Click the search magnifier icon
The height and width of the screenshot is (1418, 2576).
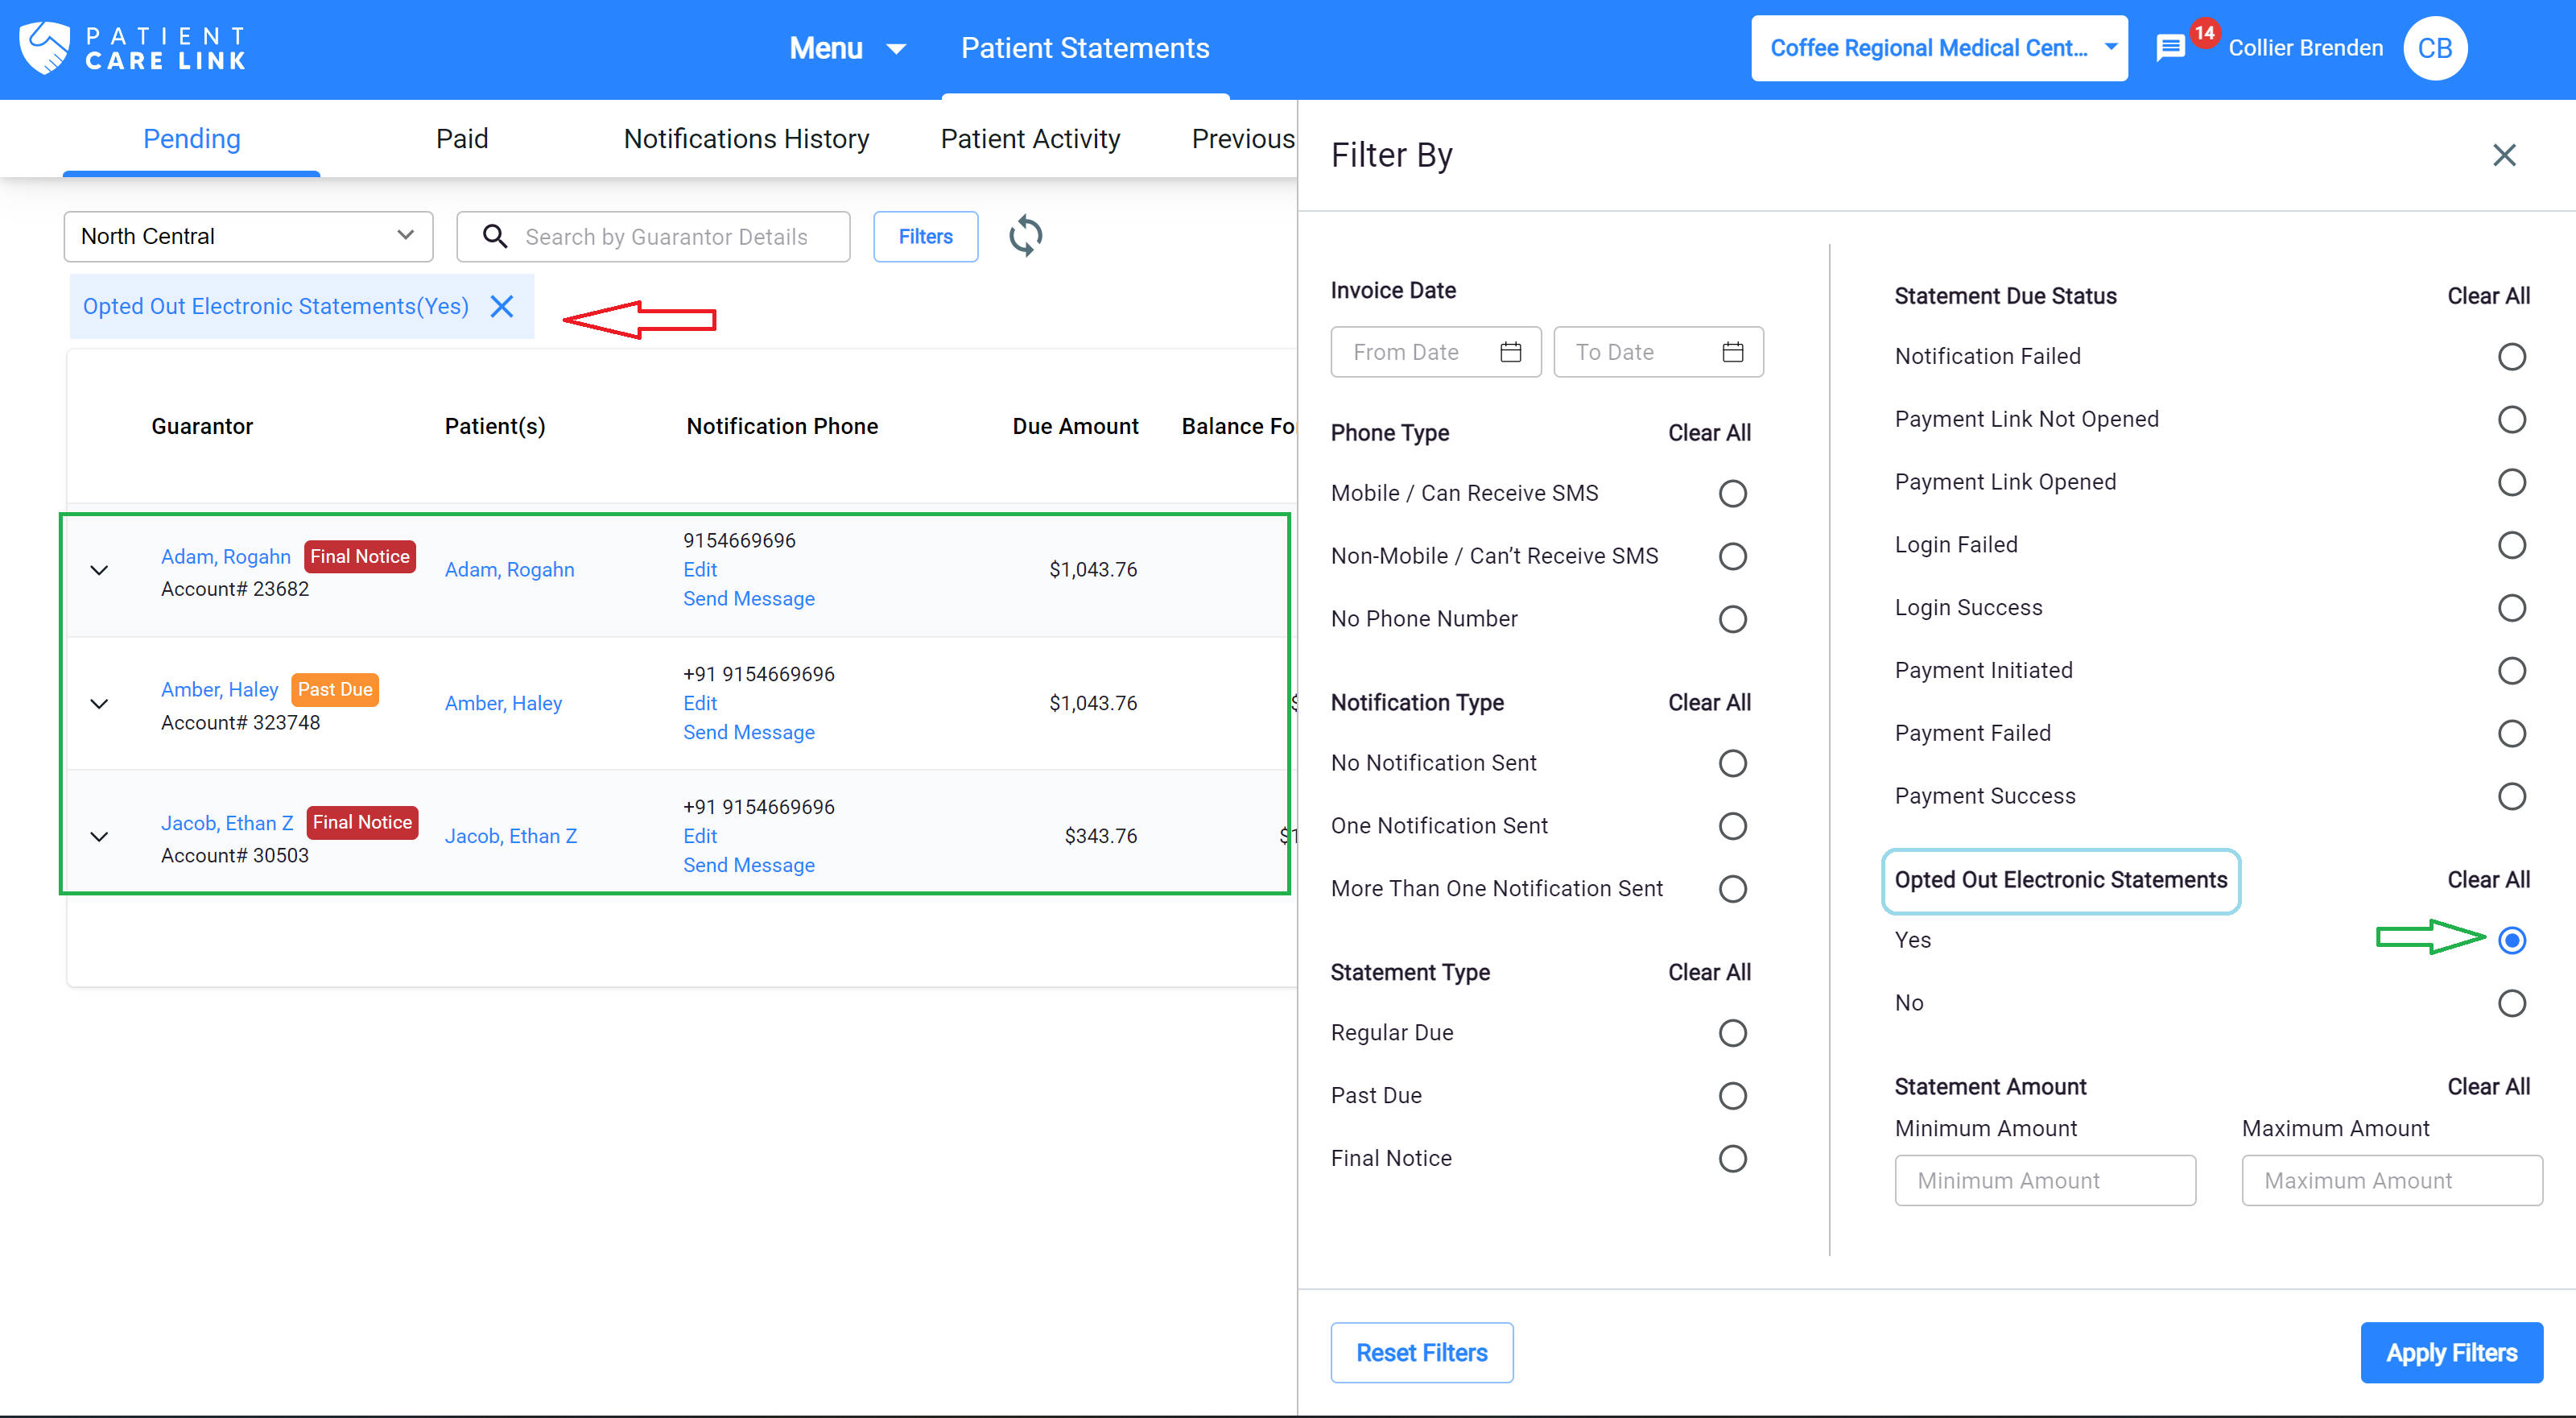pyautogui.click(x=495, y=236)
